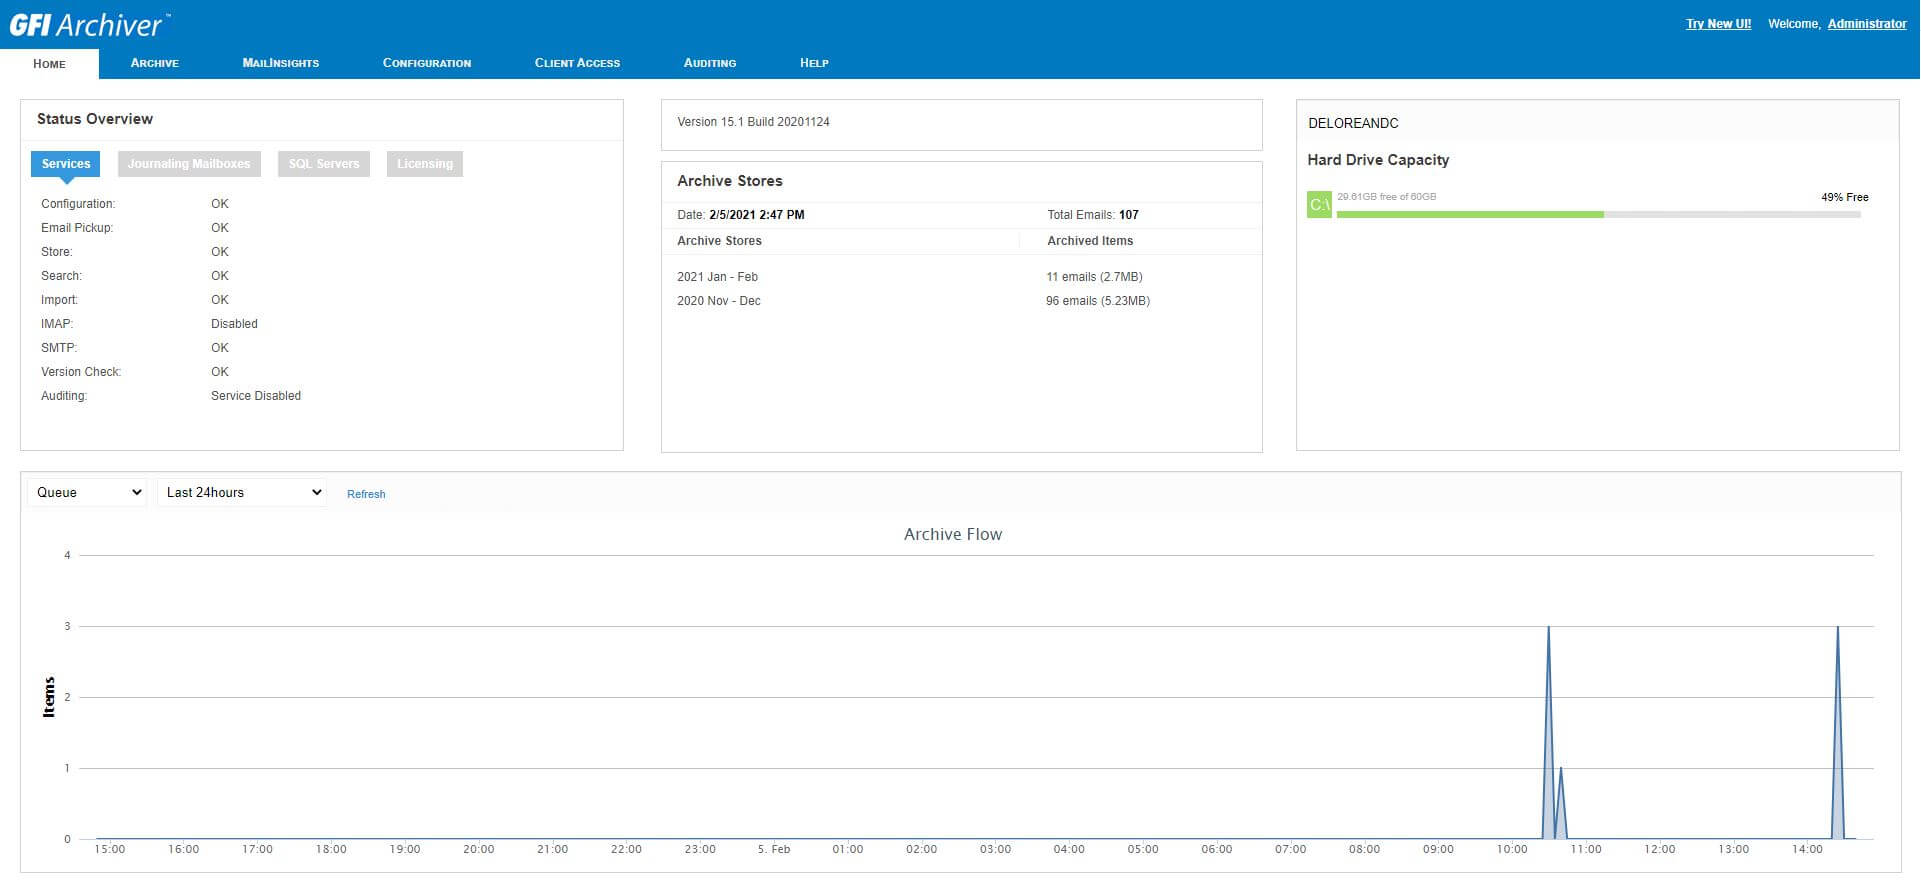Click the spike after 14:00 in chart
1921x886 pixels.
coord(1837,628)
